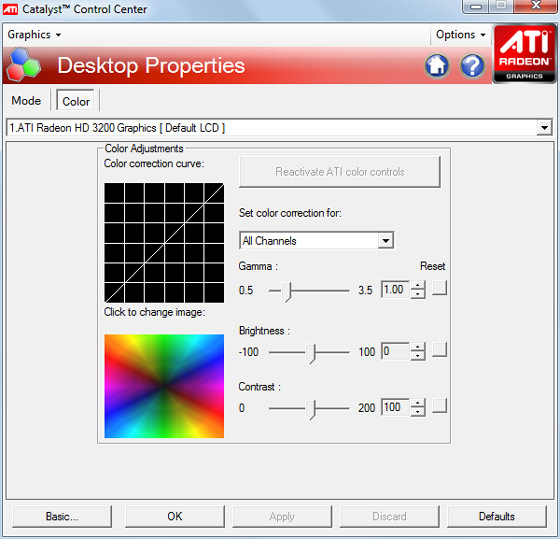Click the rainbow preview image to change it
The width and height of the screenshot is (560, 539).
click(x=164, y=386)
